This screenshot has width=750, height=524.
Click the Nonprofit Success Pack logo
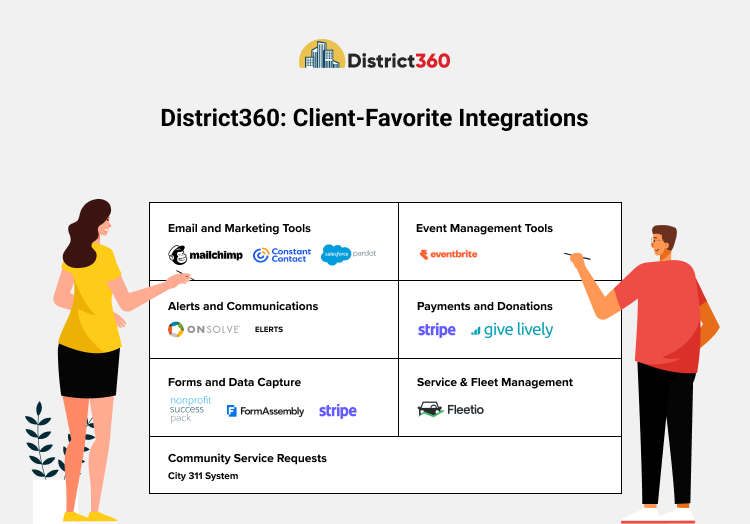coord(190,409)
